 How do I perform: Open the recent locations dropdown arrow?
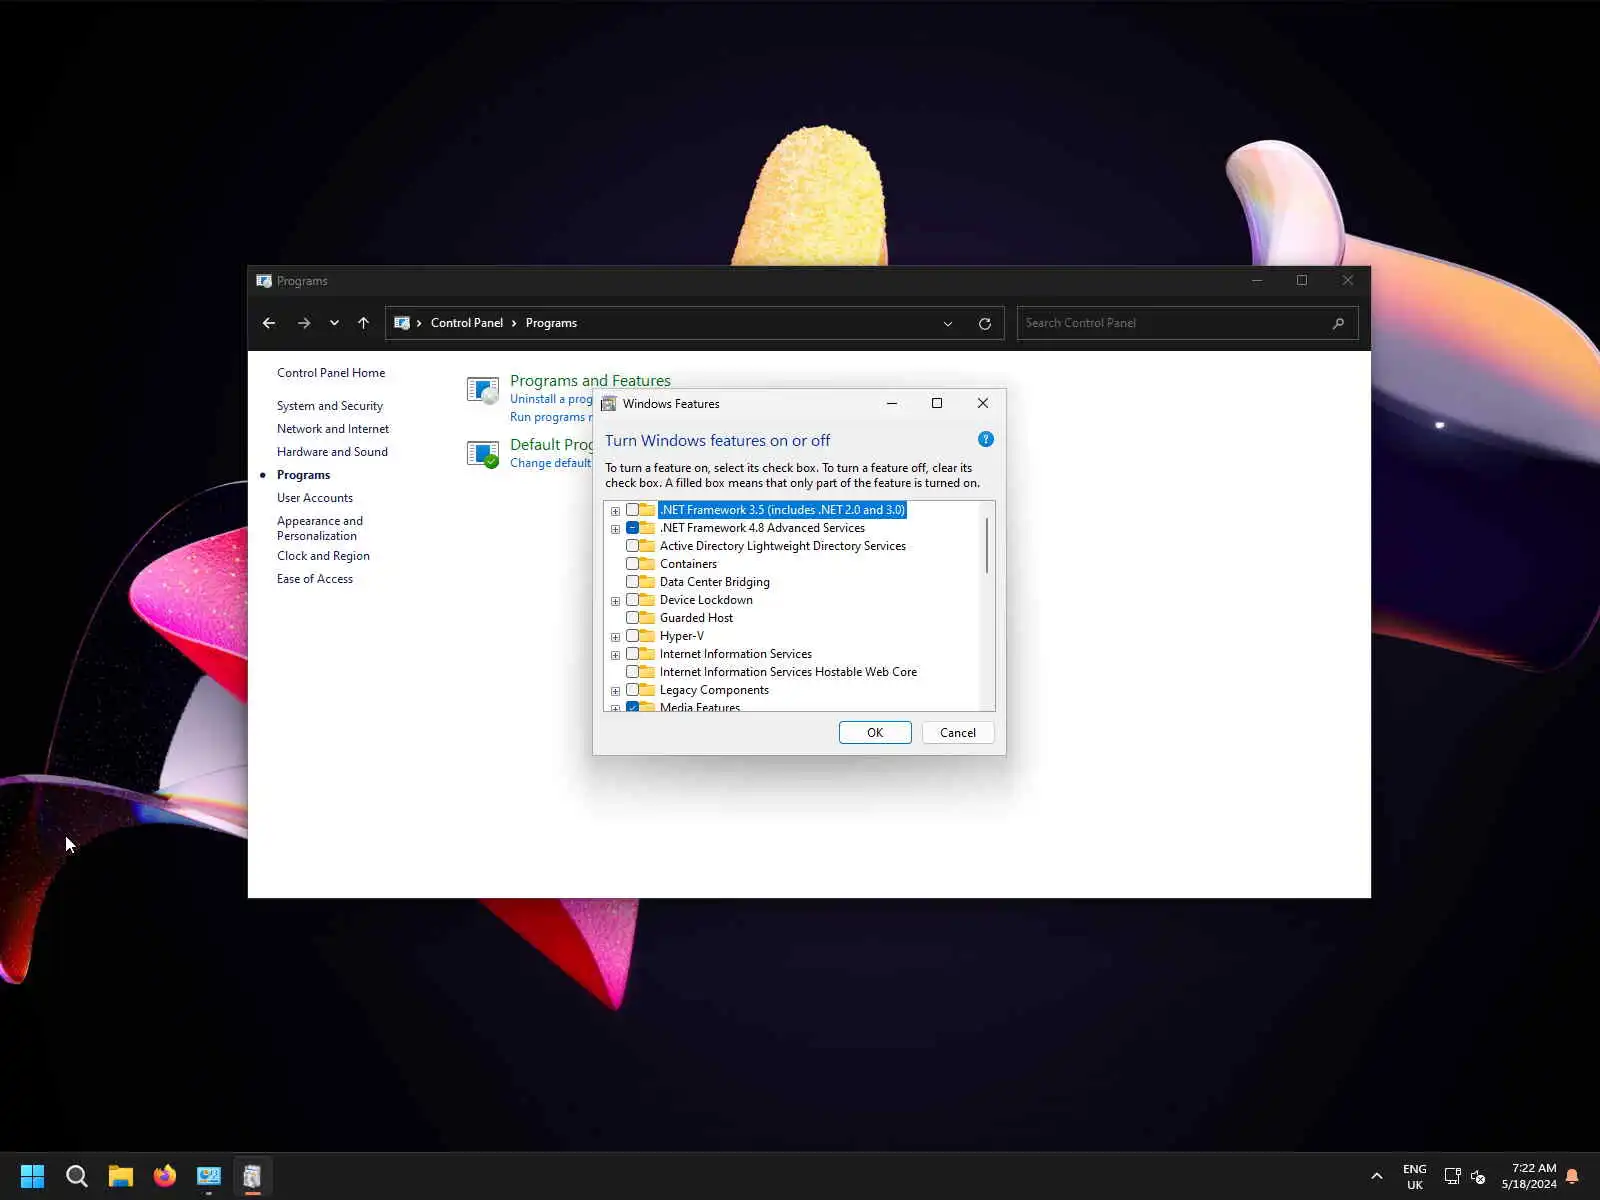[x=334, y=323]
